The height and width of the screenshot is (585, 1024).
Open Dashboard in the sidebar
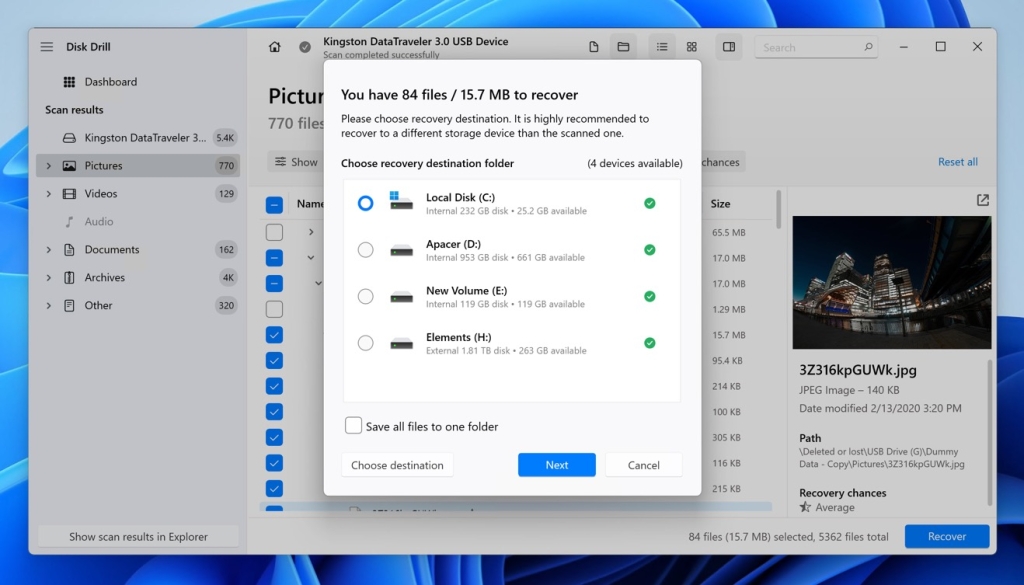111,82
